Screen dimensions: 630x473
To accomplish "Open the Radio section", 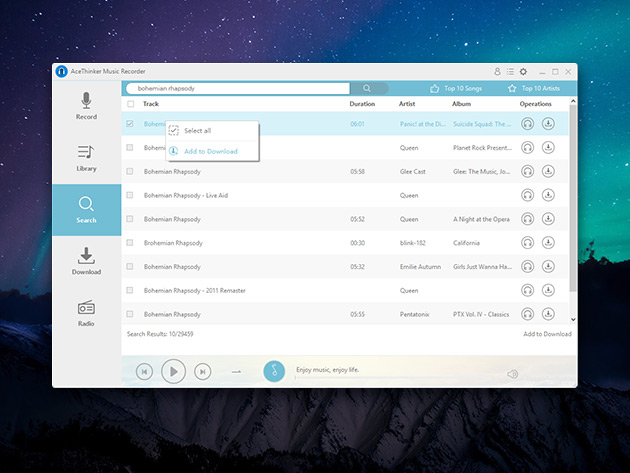I will click(x=86, y=313).
